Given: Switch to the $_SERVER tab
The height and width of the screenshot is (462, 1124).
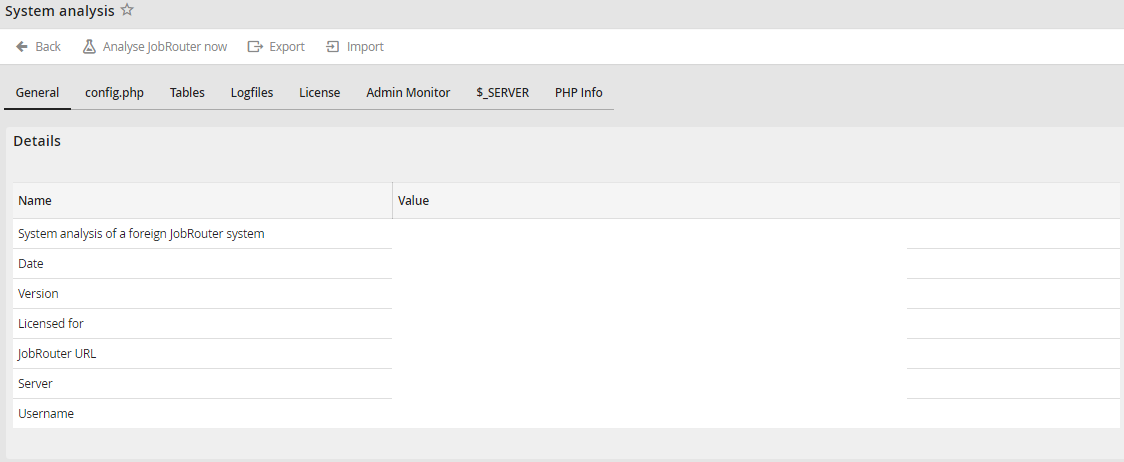Looking at the screenshot, I should 503,93.
